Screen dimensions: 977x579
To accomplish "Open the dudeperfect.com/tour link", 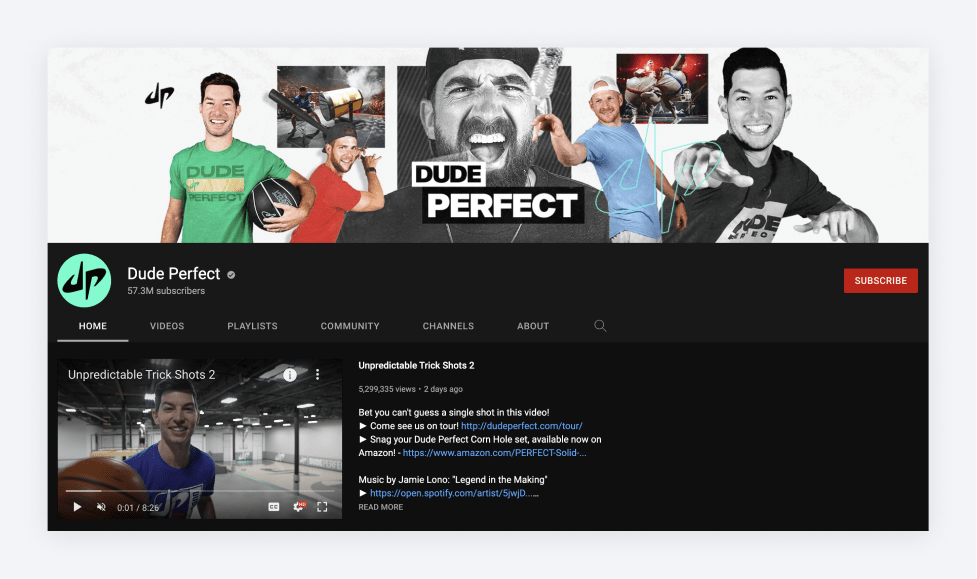I will point(522,426).
